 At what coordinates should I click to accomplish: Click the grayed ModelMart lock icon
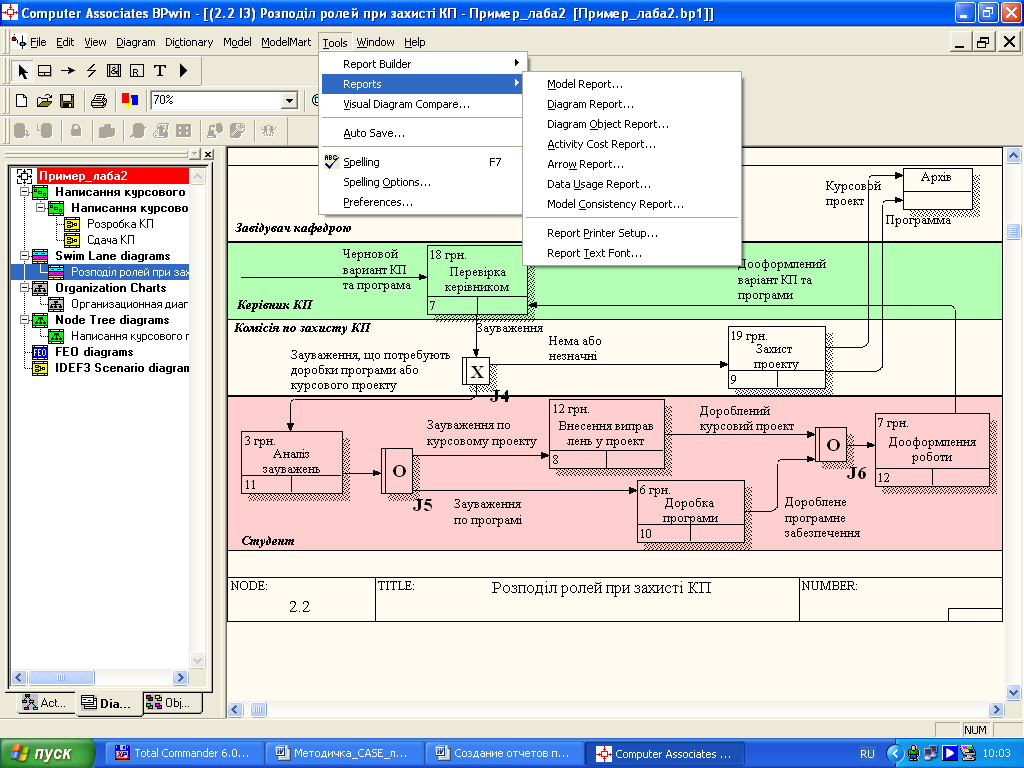pyautogui.click(x=76, y=131)
